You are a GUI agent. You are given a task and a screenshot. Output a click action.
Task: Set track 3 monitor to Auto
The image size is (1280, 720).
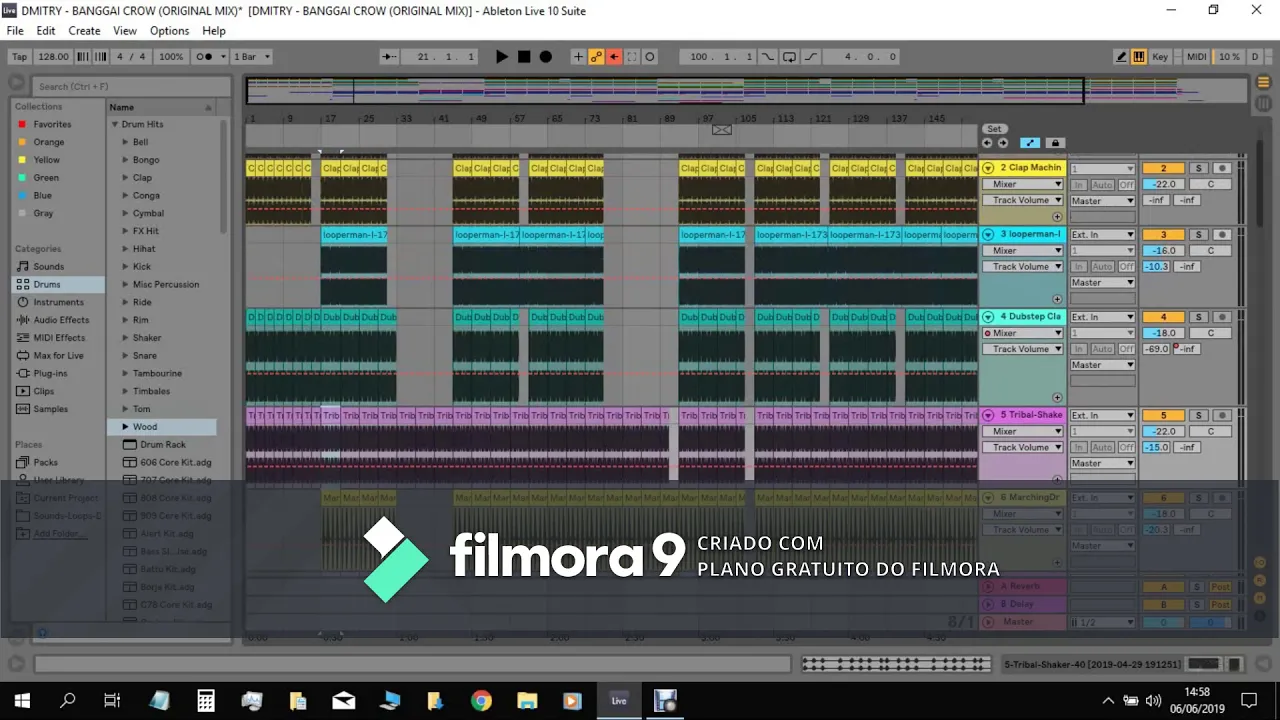pyautogui.click(x=1102, y=267)
